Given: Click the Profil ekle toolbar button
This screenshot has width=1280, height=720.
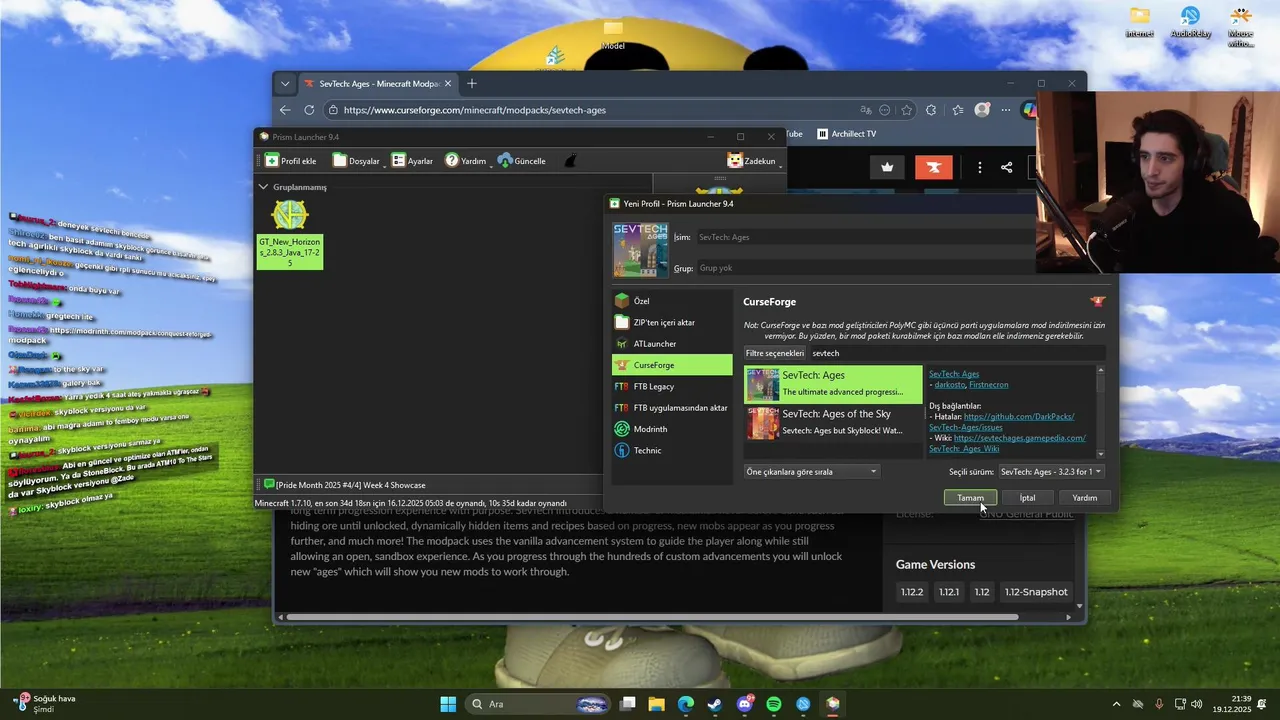Looking at the screenshot, I should click(x=290, y=161).
